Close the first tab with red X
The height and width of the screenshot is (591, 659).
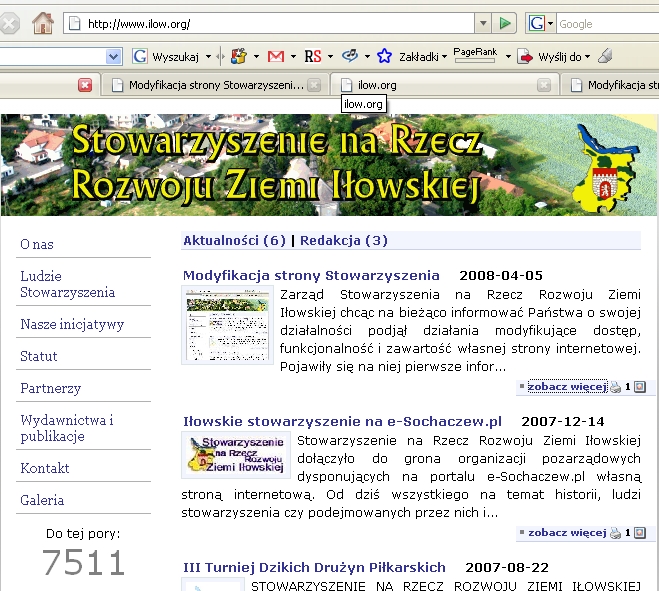[85, 85]
